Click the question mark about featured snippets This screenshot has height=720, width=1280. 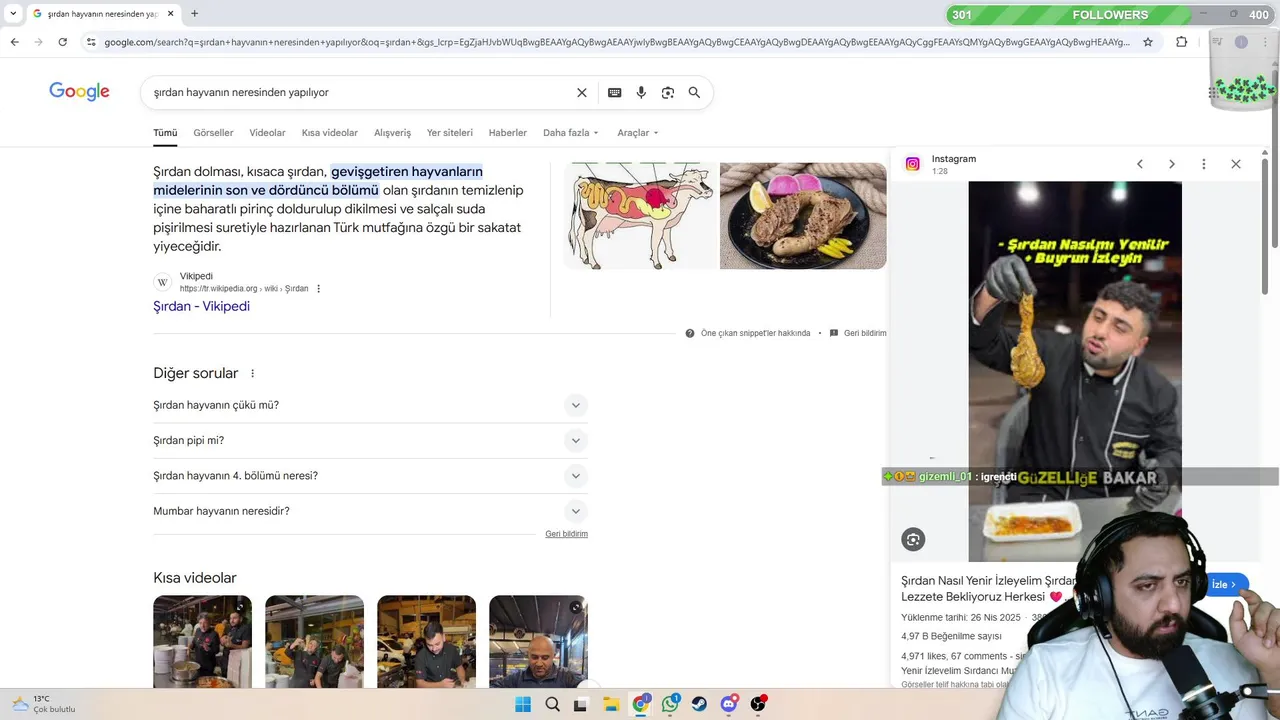[690, 333]
